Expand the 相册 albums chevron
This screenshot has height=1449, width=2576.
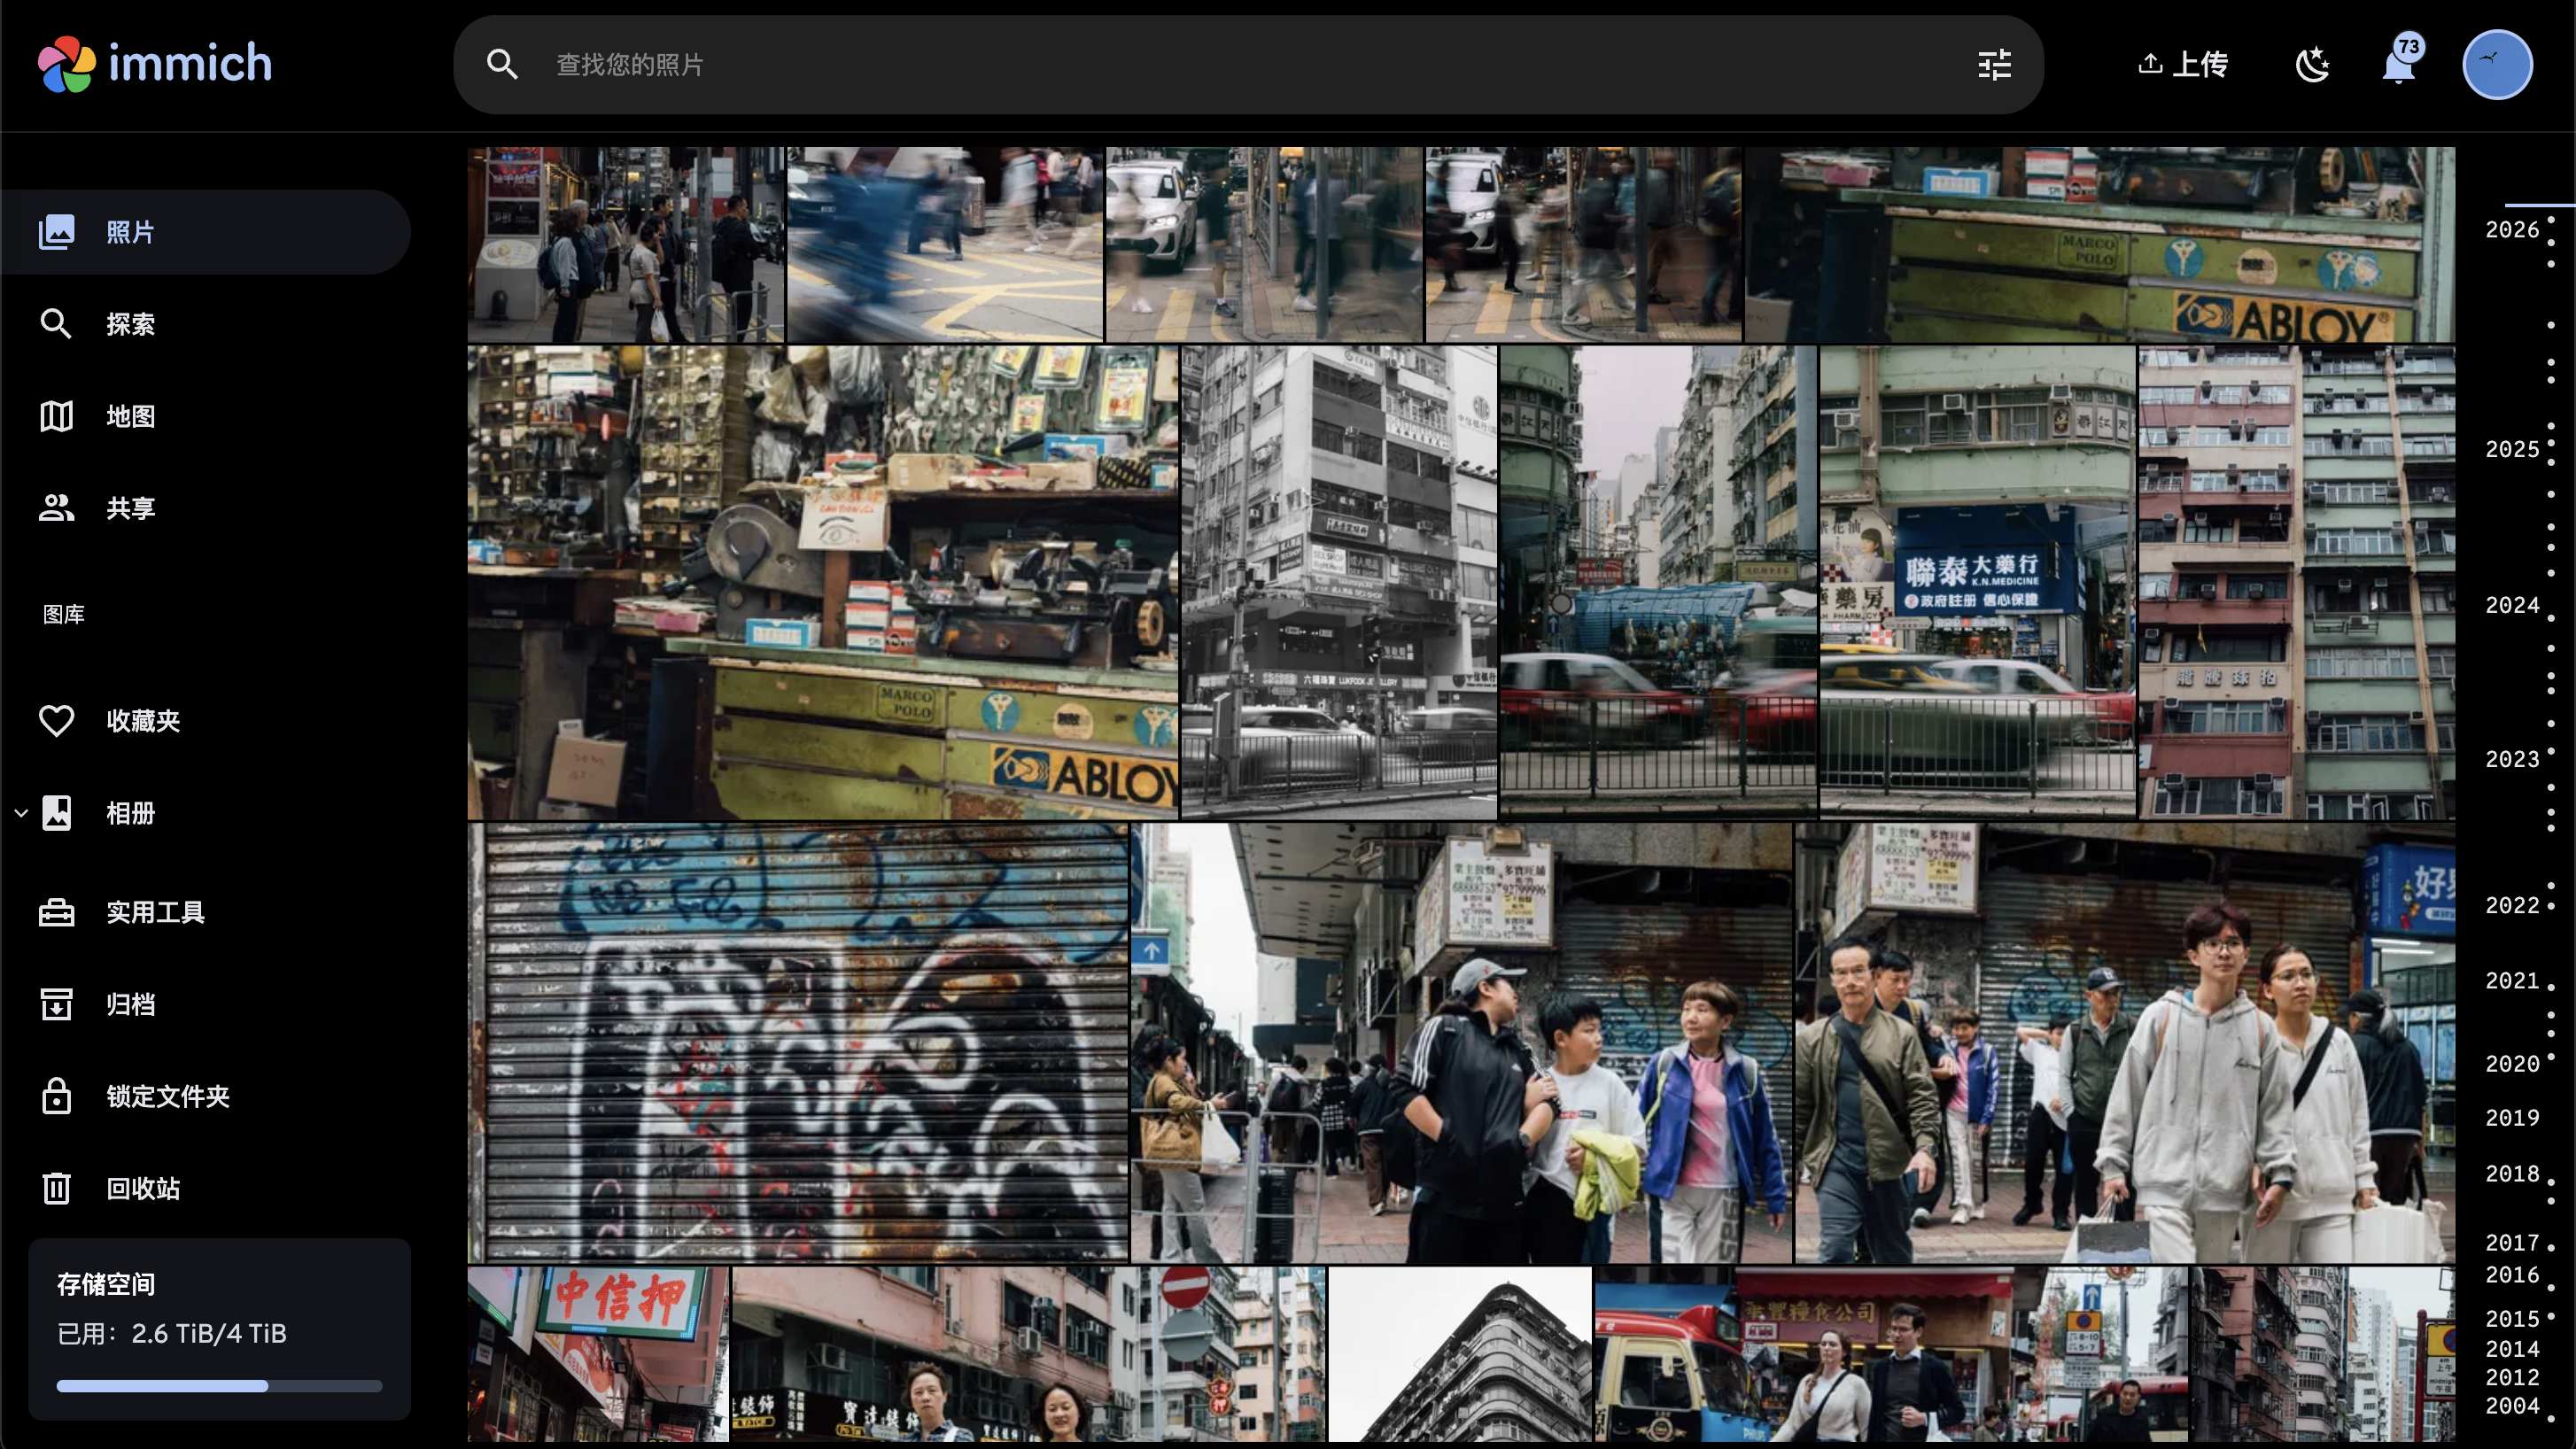(21, 813)
